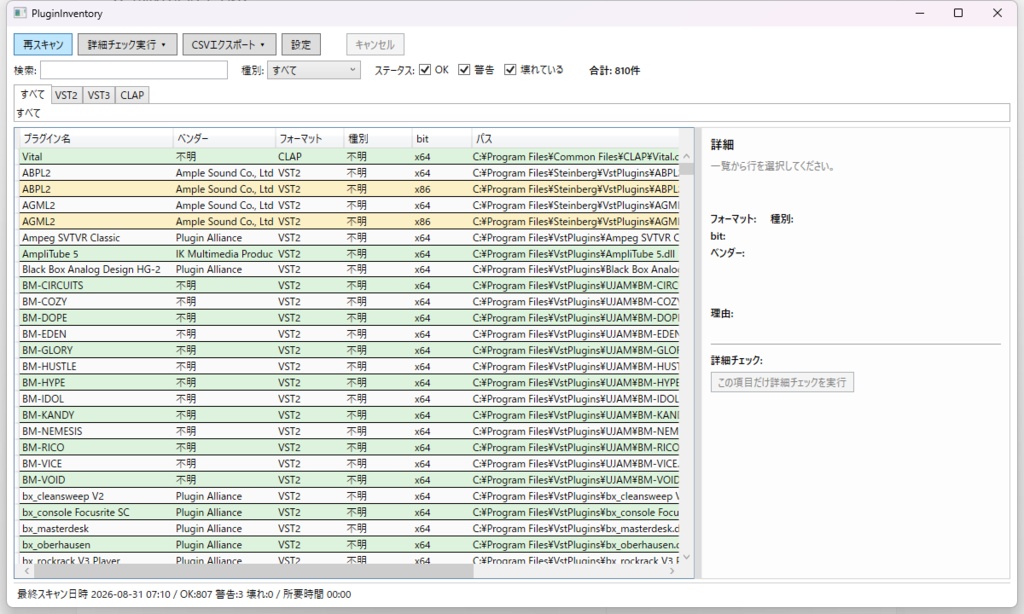Click the horizontal scrollbar thumb
Viewport: 1024px width, 614px height.
(x=253, y=571)
